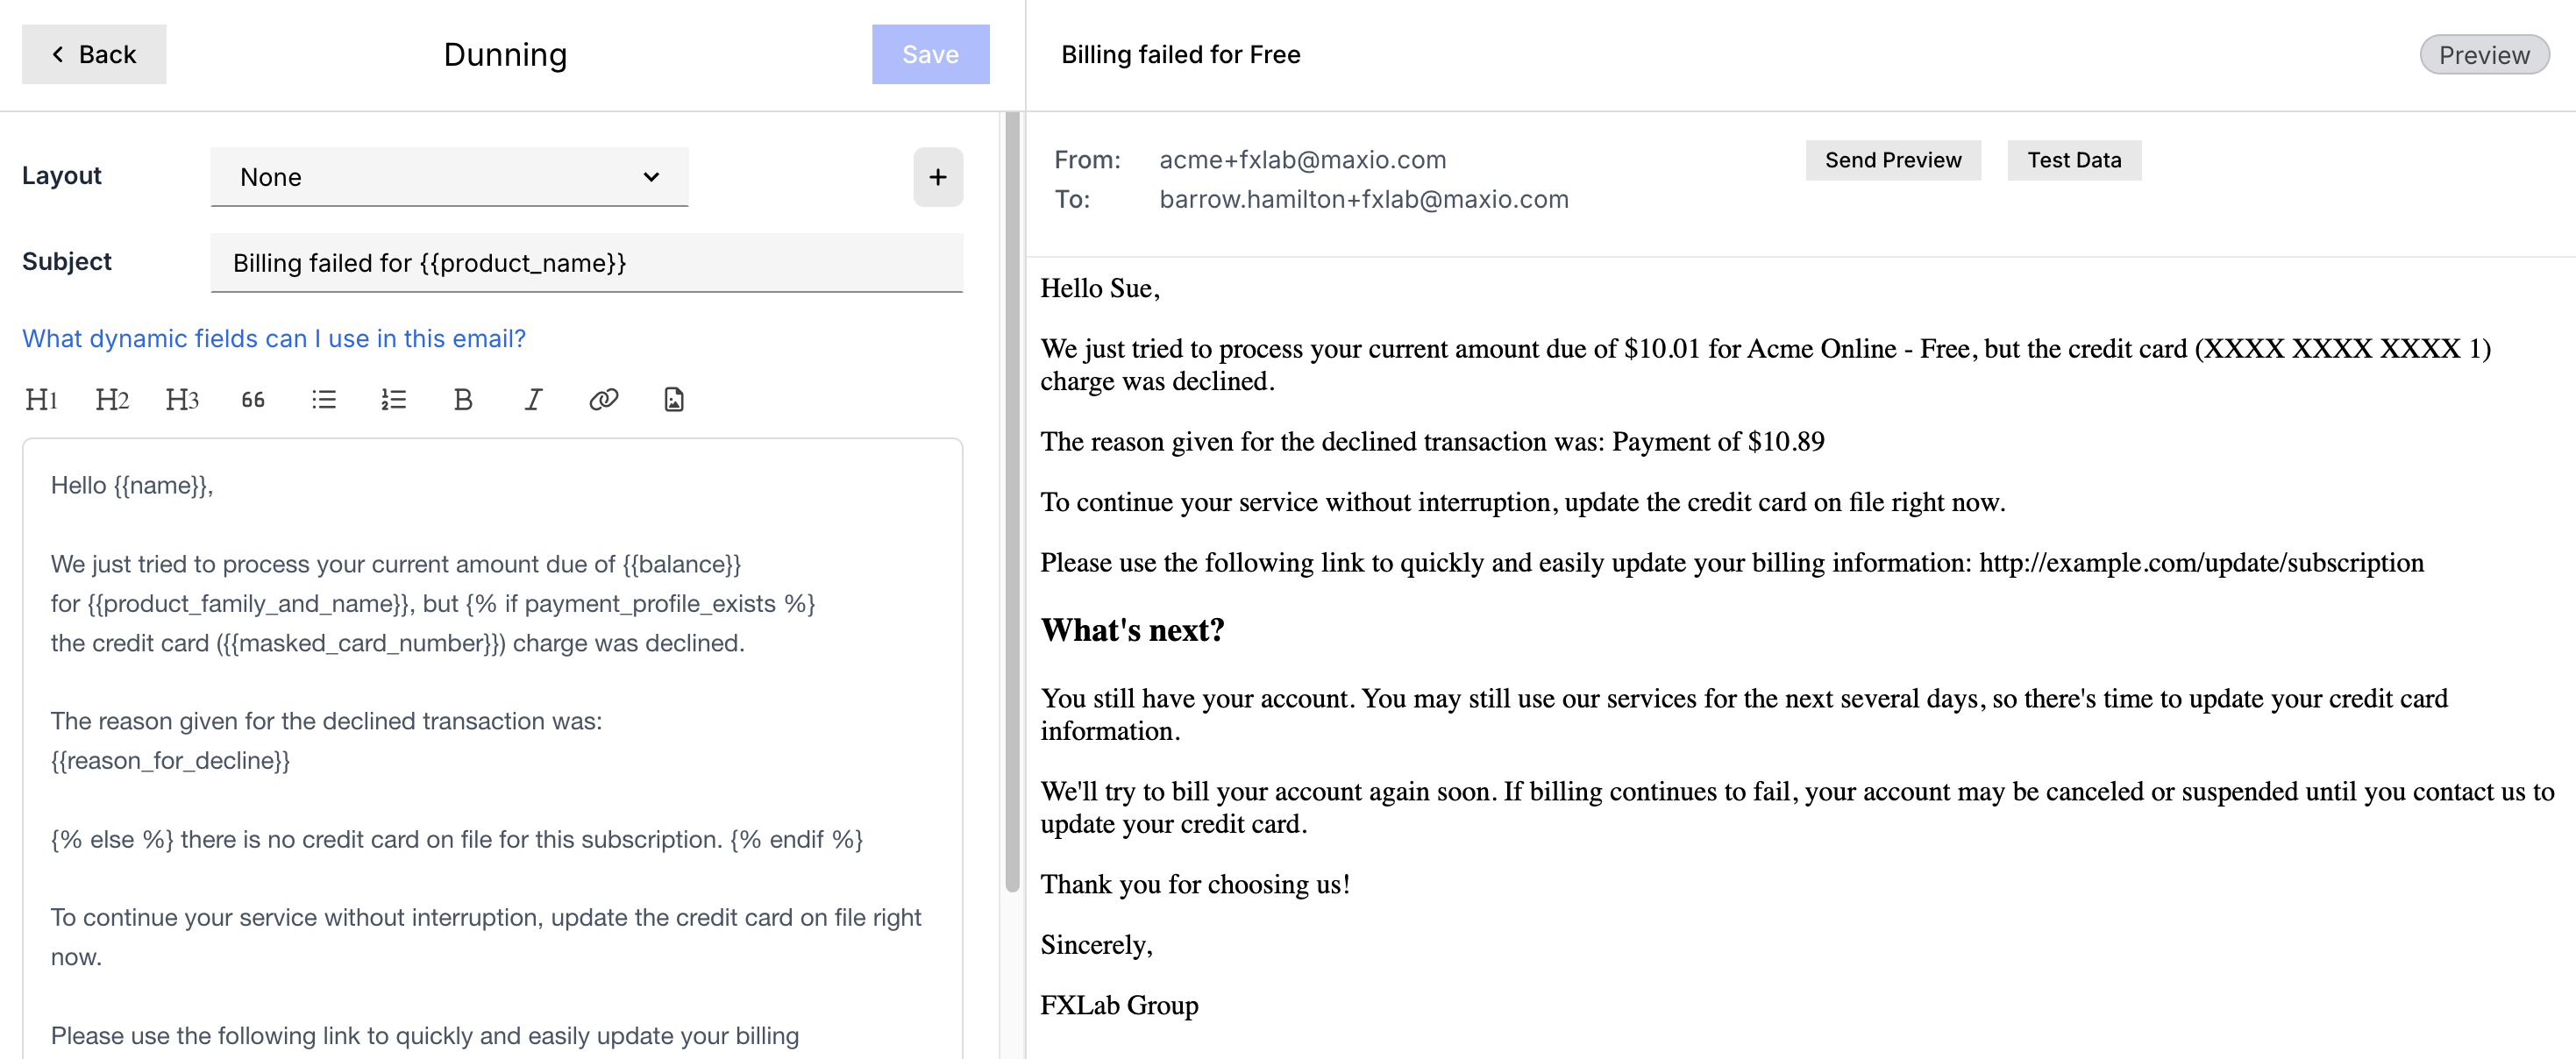Toggle bold formatting
2576x1059 pixels.
[463, 400]
